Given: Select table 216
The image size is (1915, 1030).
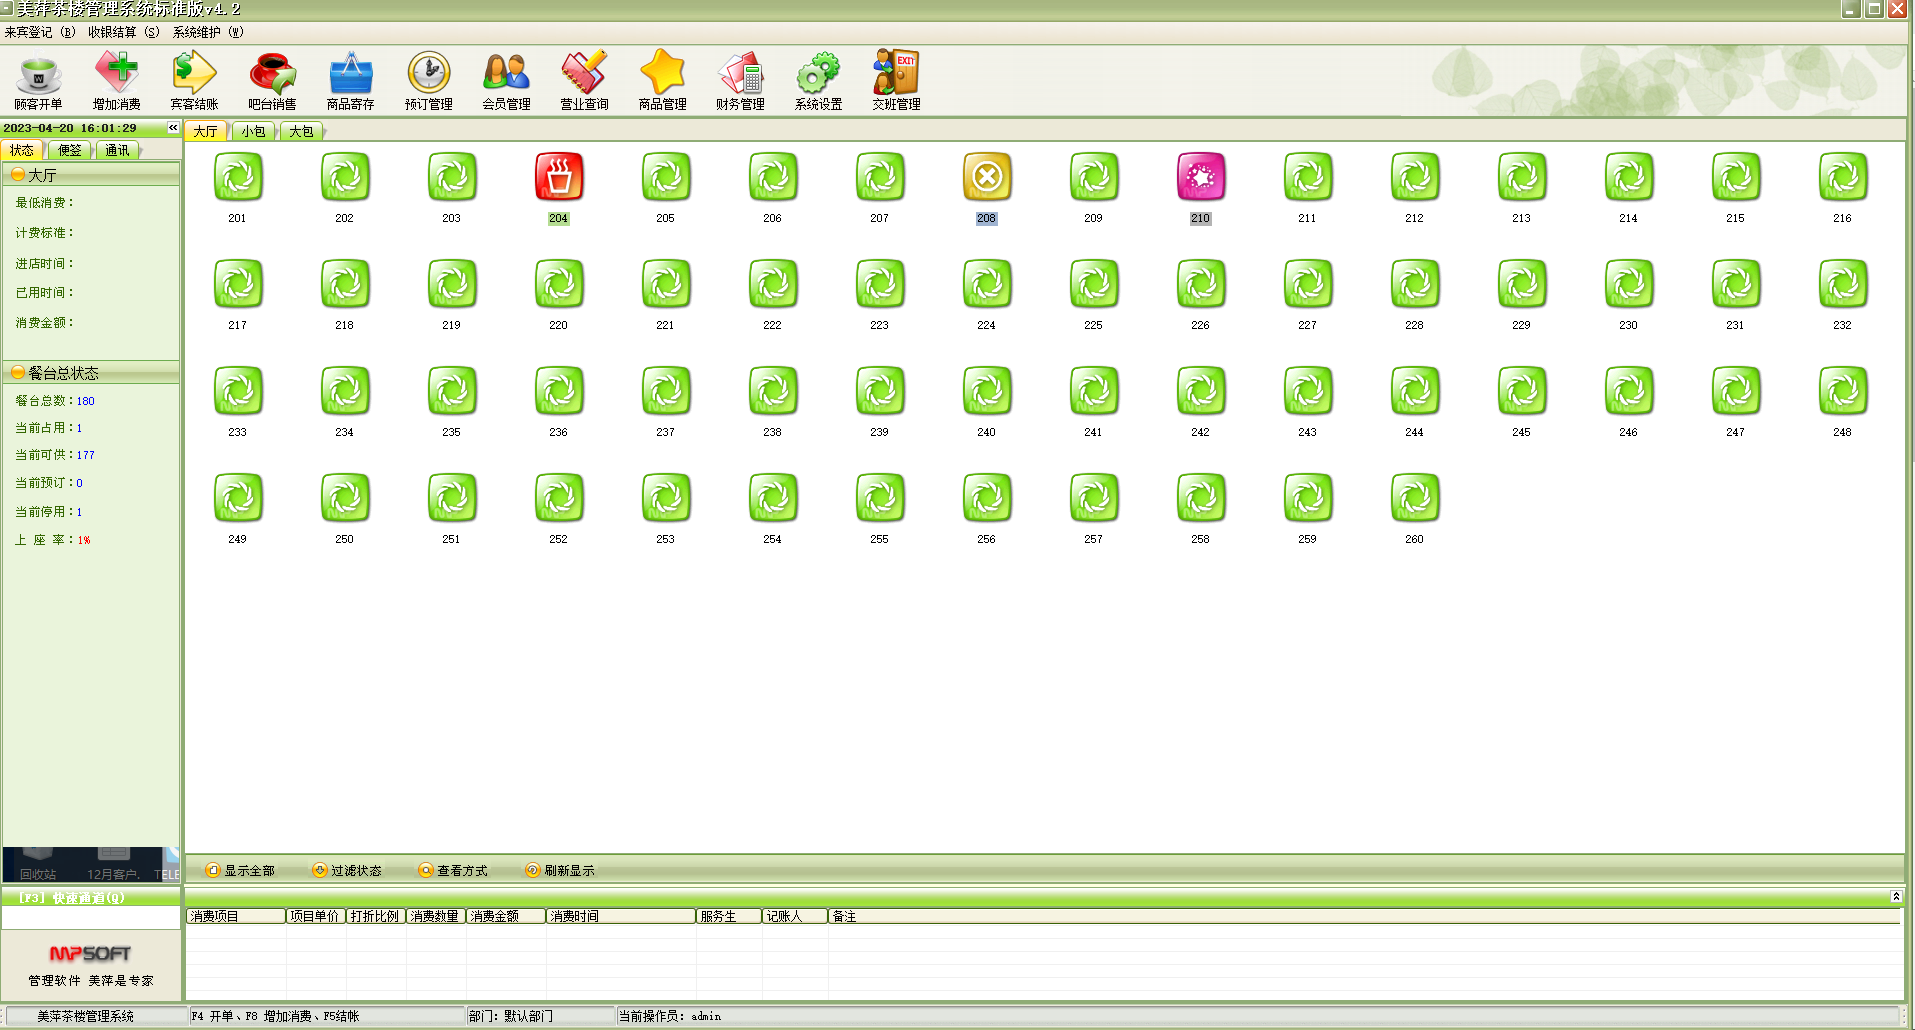Looking at the screenshot, I should click(1843, 177).
